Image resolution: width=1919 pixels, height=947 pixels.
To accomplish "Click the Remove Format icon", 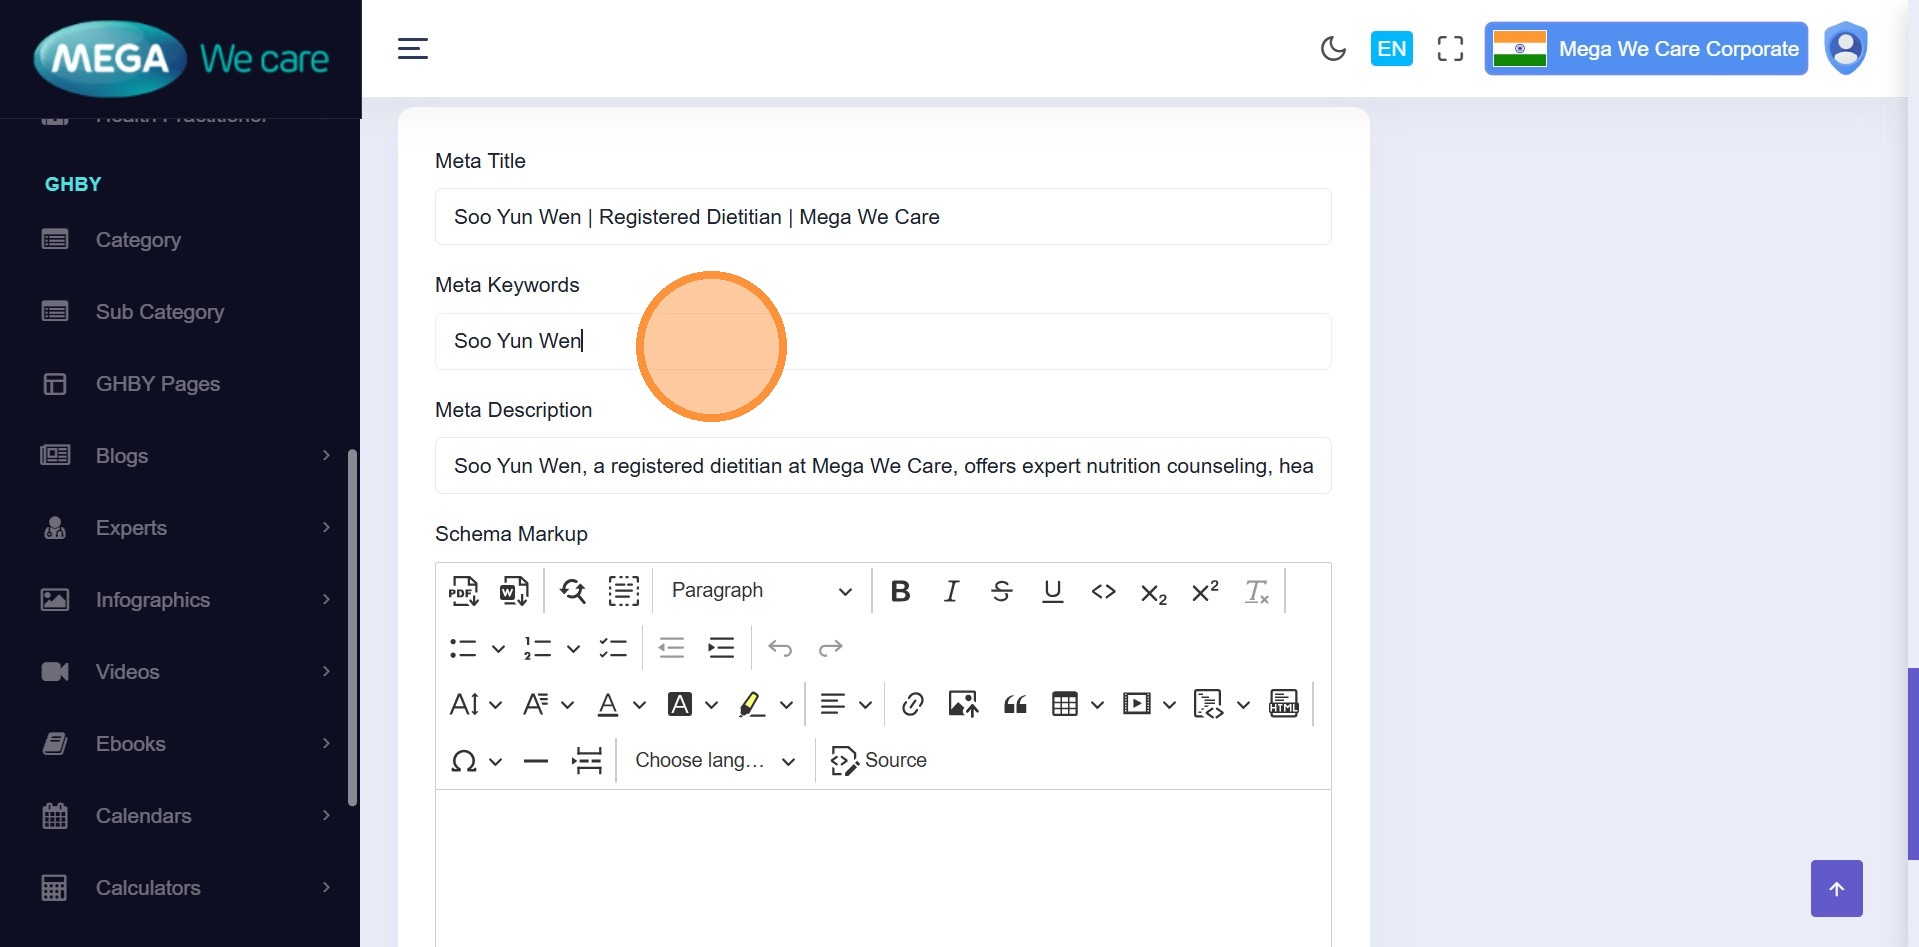I will [x=1256, y=591].
